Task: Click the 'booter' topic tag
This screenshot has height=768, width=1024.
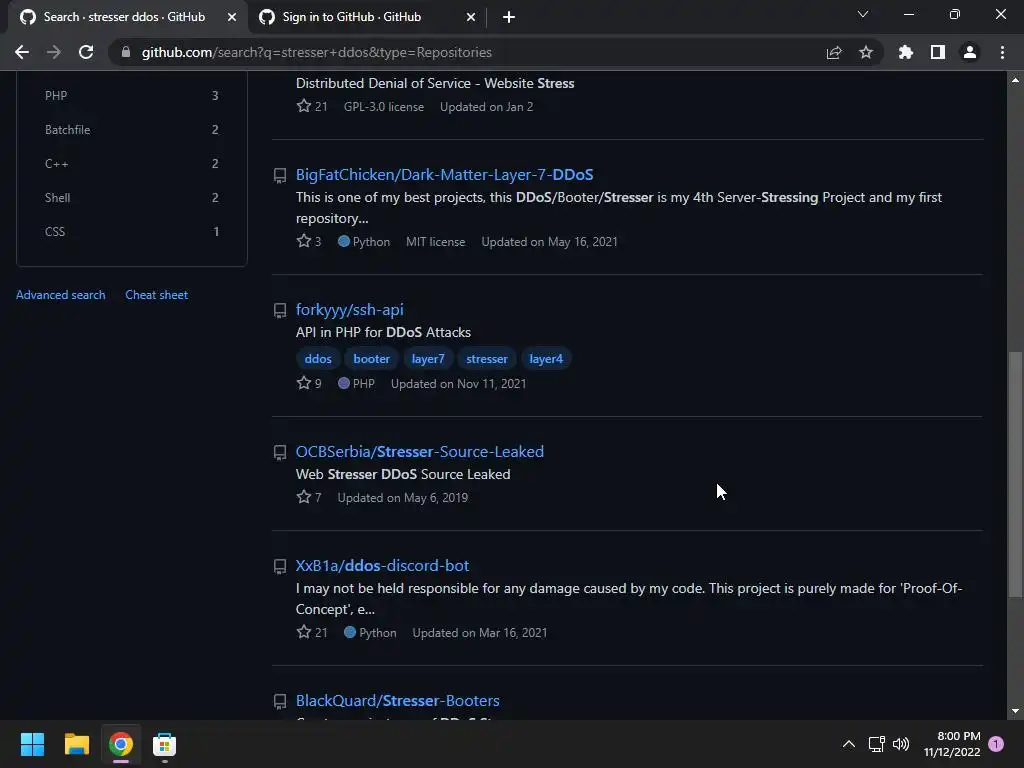Action: point(371,359)
